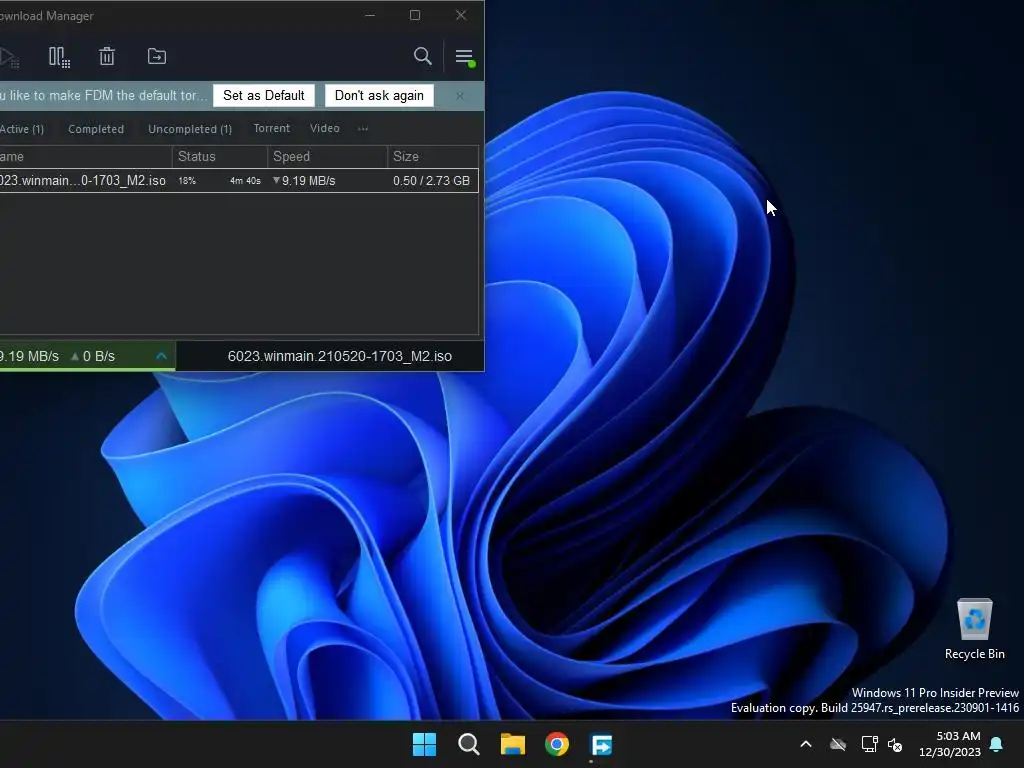
Task: Select the winmain M2.iso download row
Action: [239, 180]
